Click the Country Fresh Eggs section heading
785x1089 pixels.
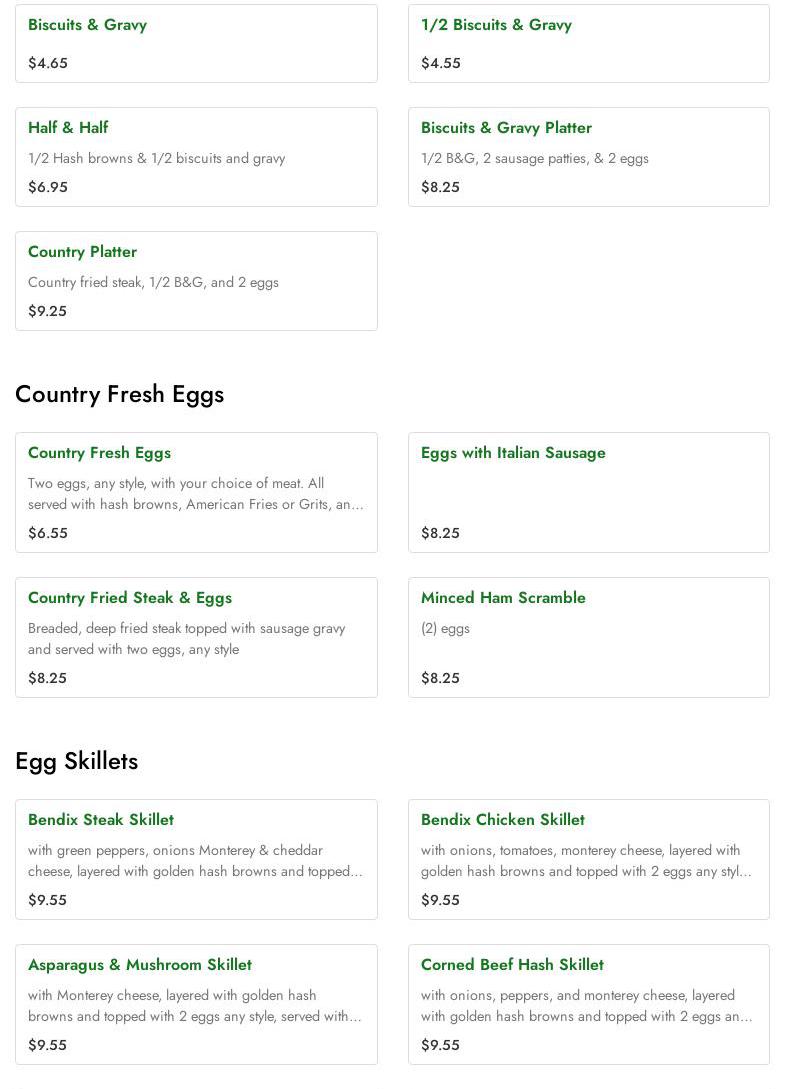[119, 394]
